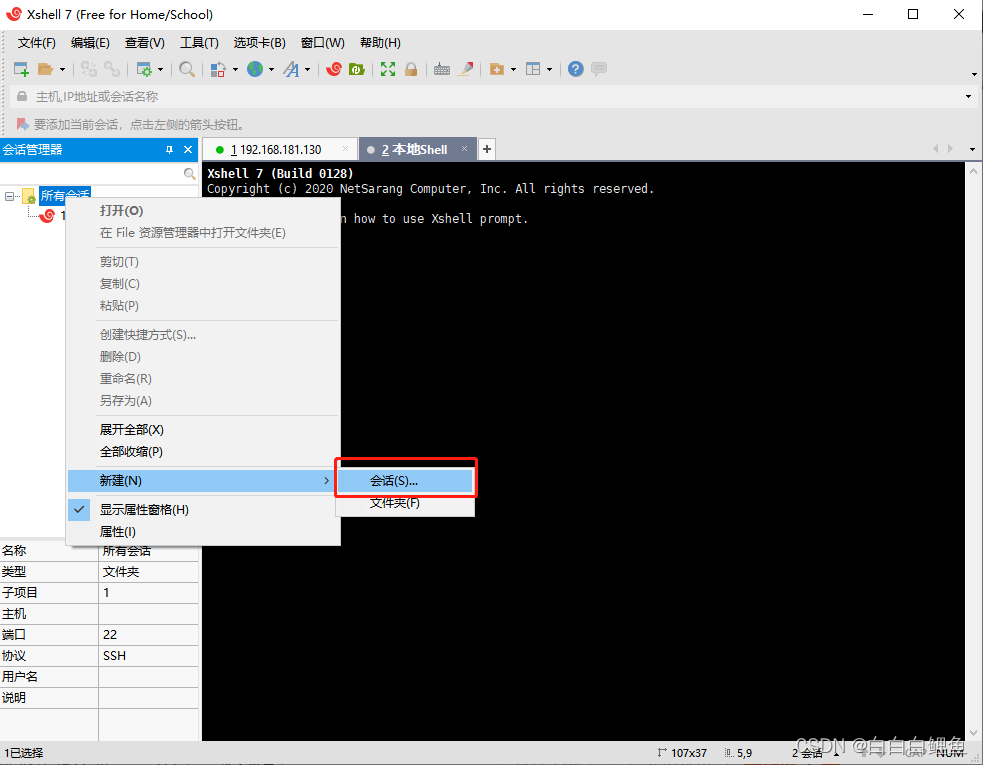Click the terminal vertical scrollbar
Screen dimensions: 983x765
point(973,451)
